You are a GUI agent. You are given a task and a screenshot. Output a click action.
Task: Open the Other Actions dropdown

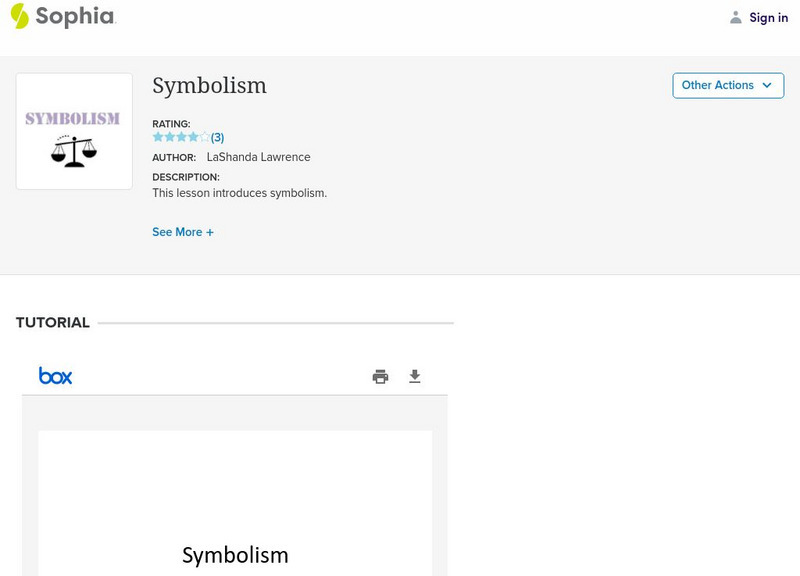point(728,85)
